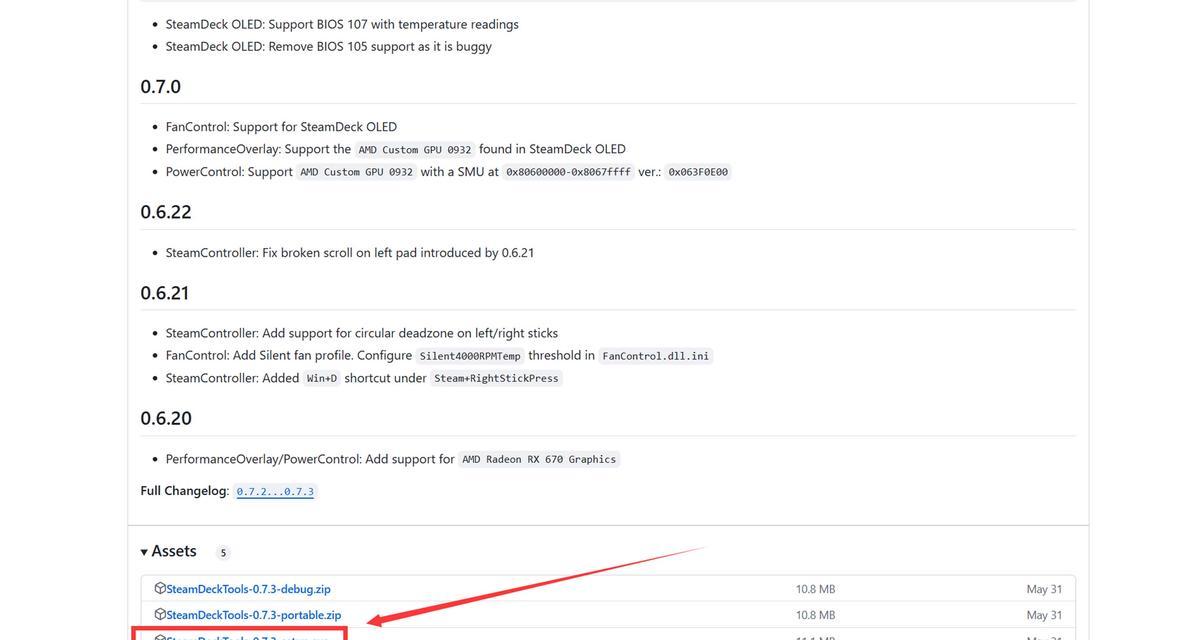Open the 0.7.2...0.7.3 full changelog link
This screenshot has height=640, width=1200.
[275, 491]
